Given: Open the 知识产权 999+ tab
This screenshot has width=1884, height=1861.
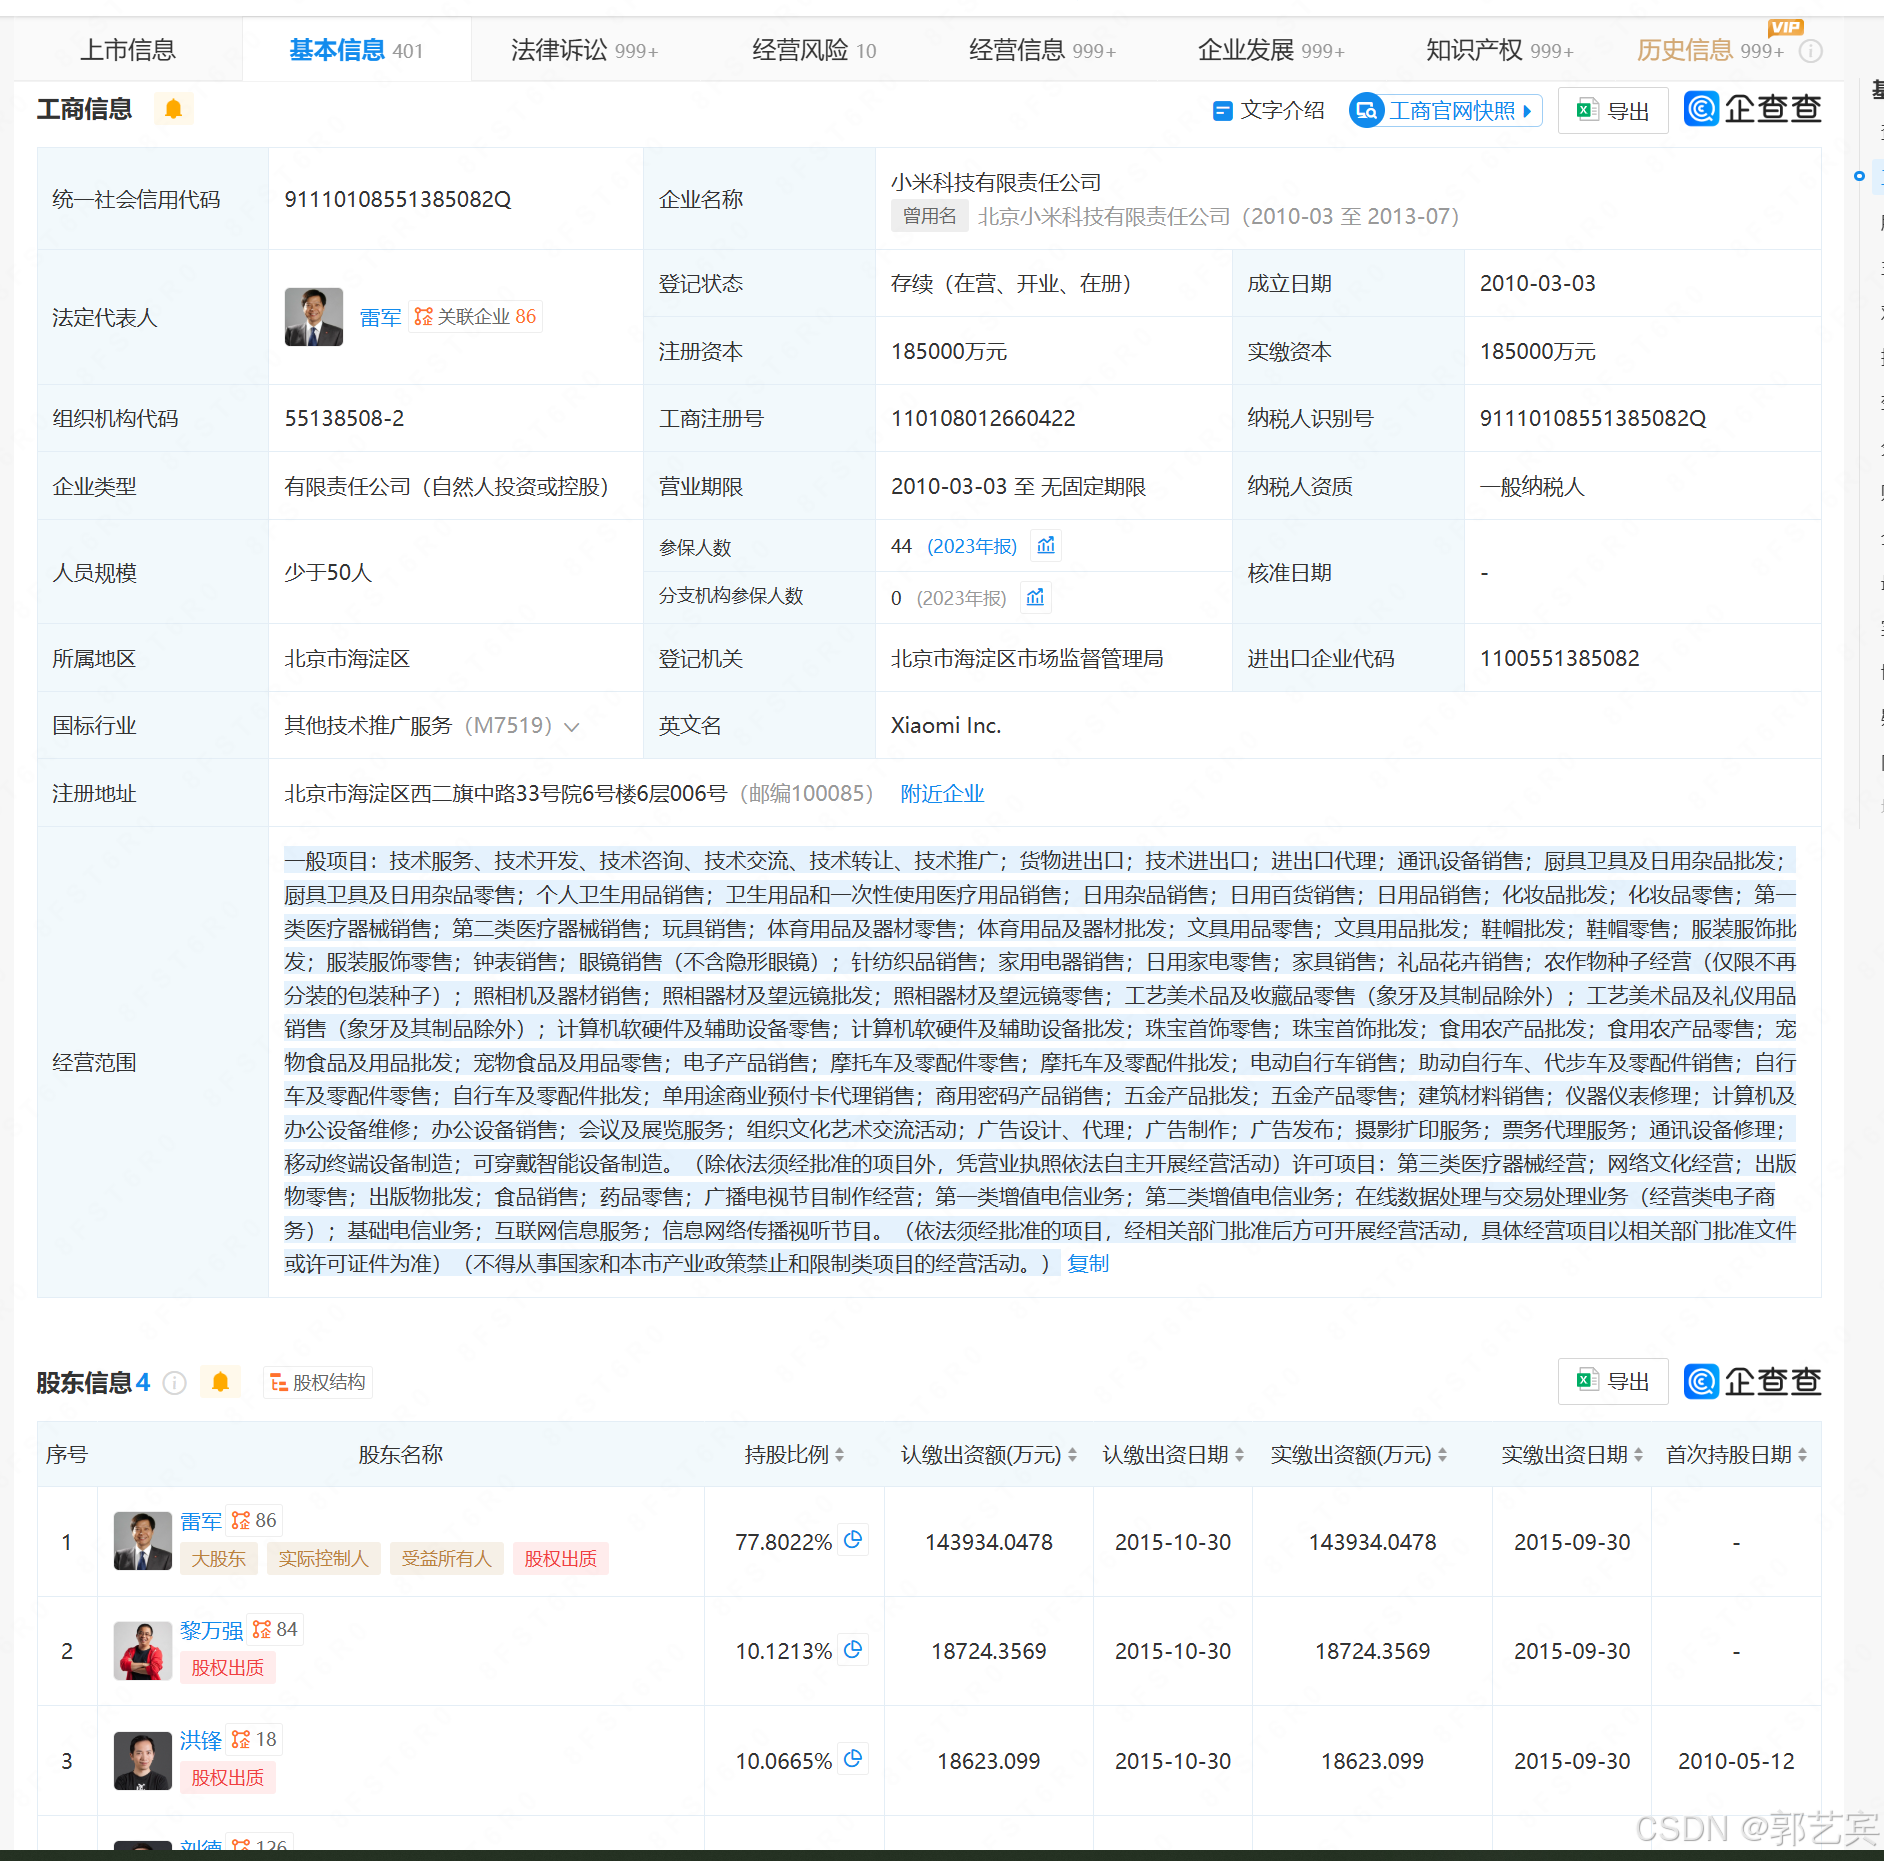Looking at the screenshot, I should 1499,50.
